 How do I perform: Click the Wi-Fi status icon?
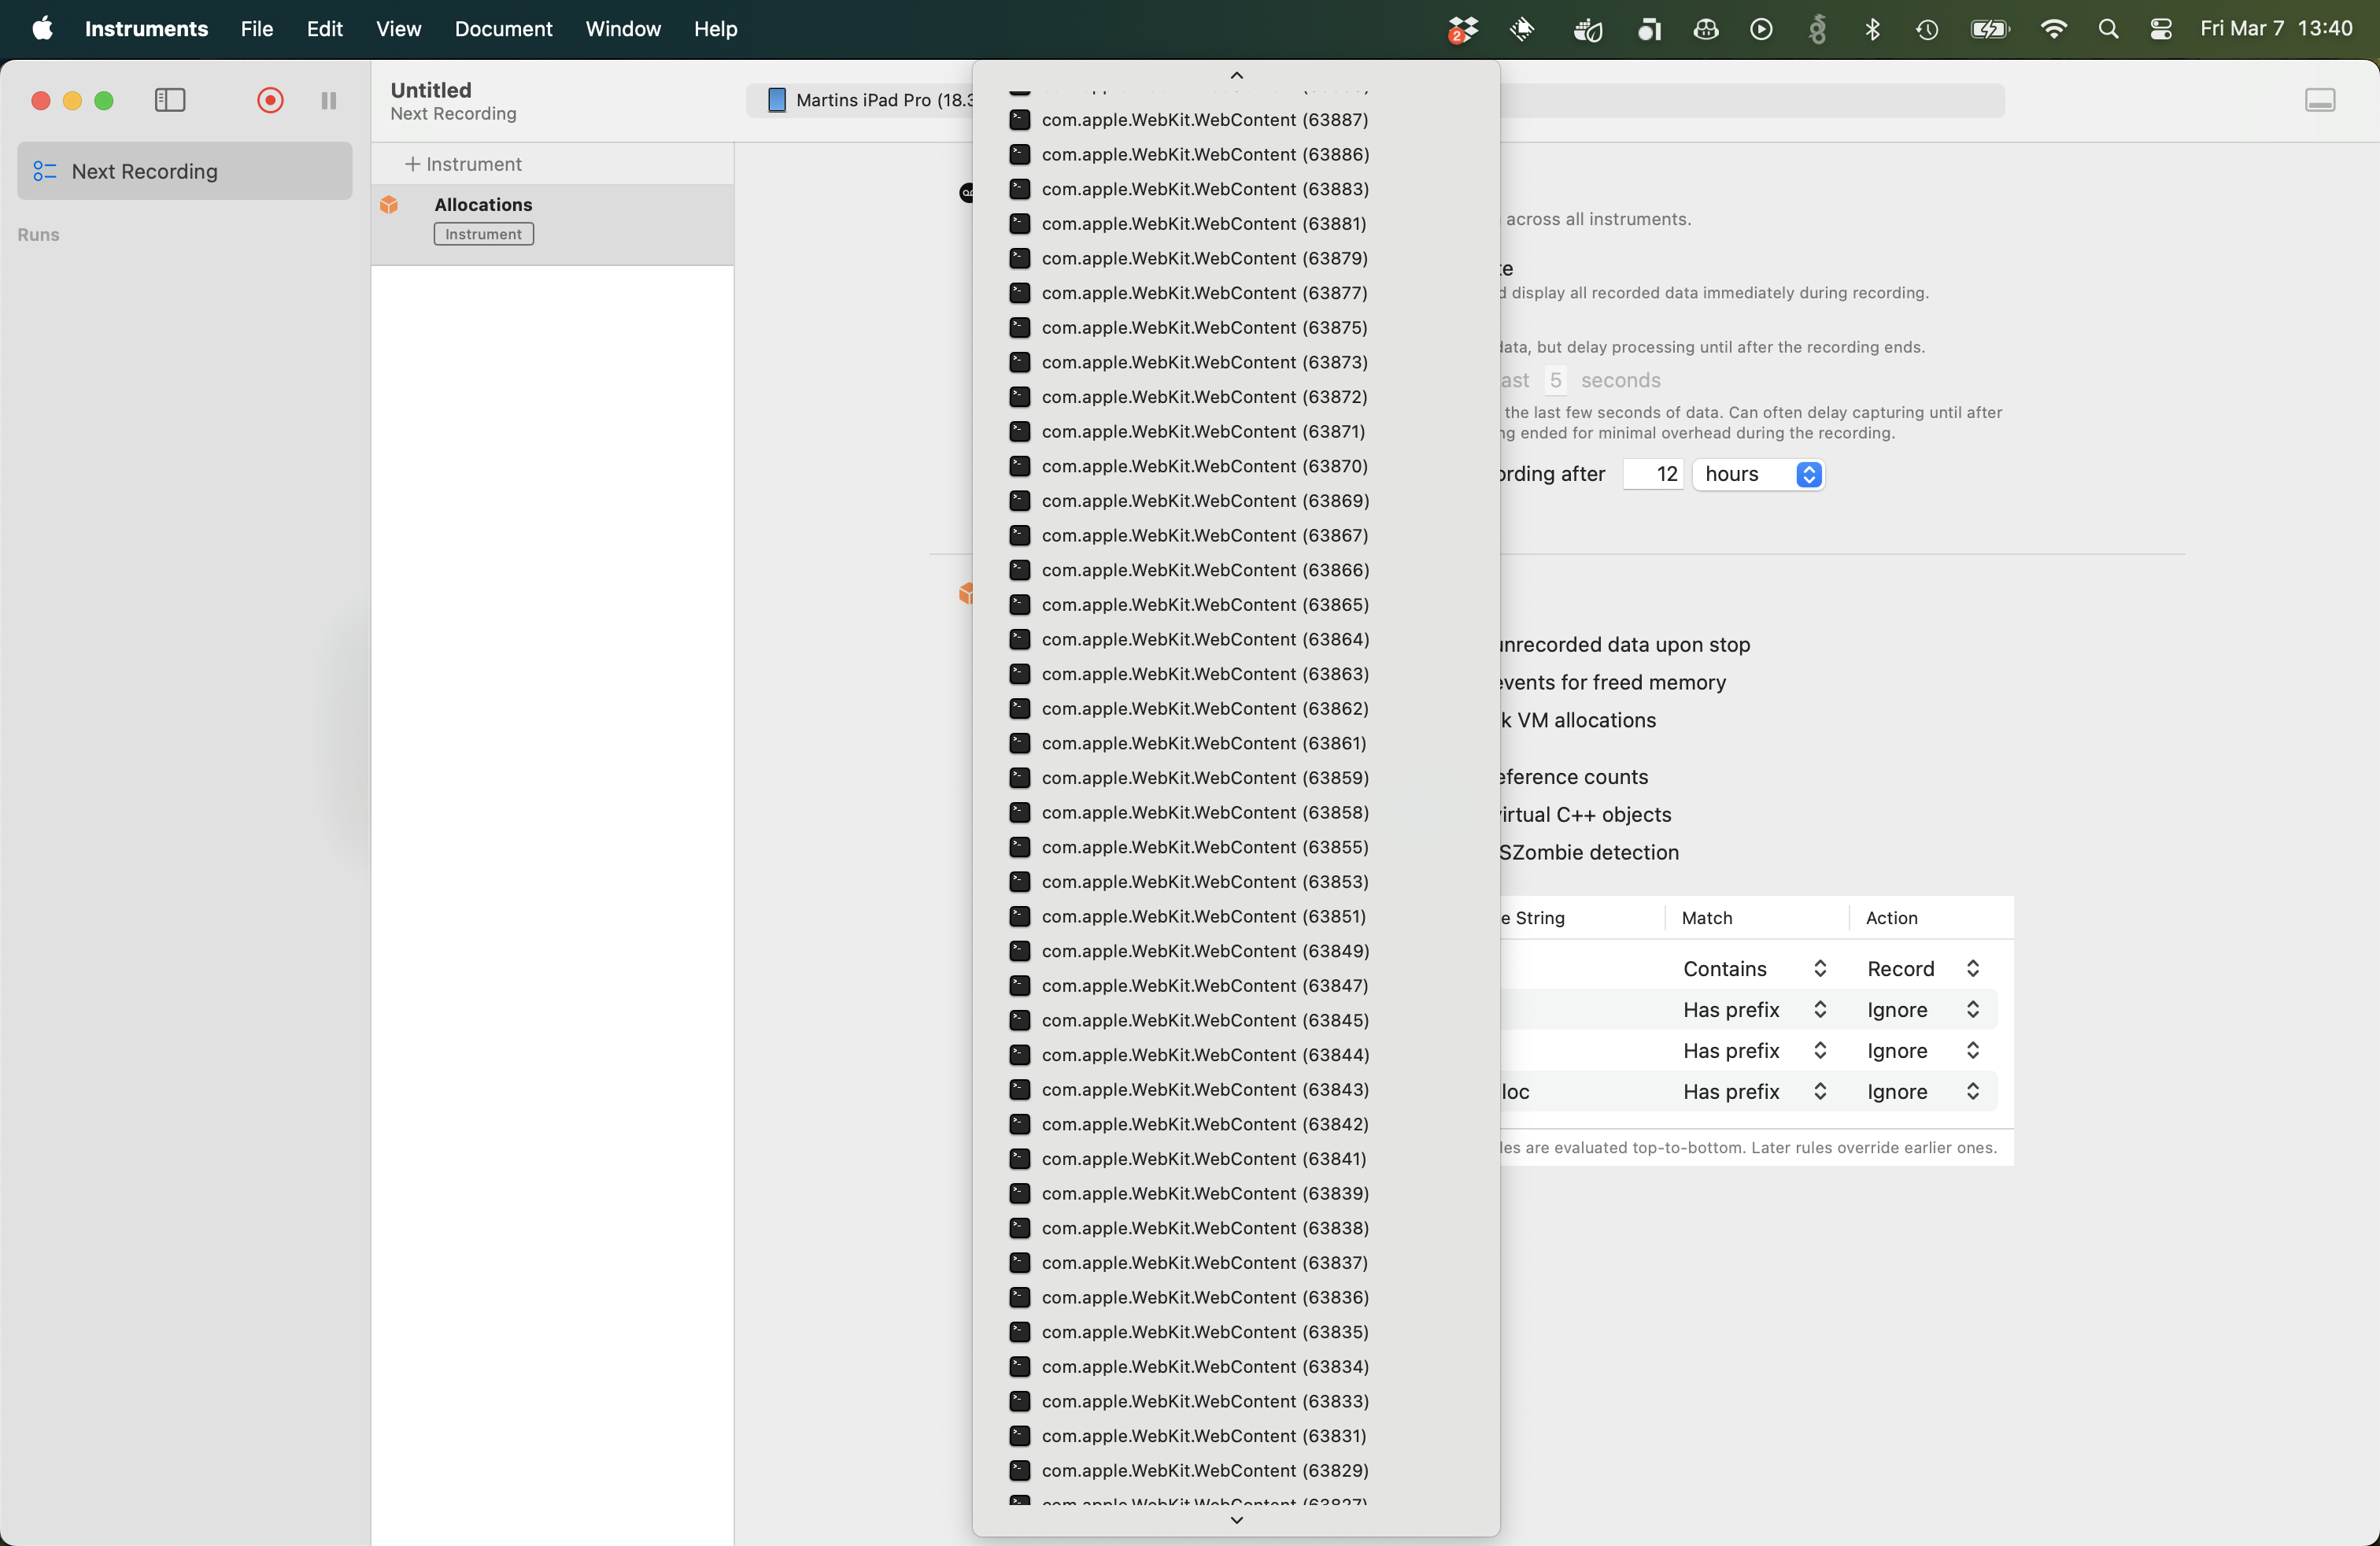point(2053,29)
